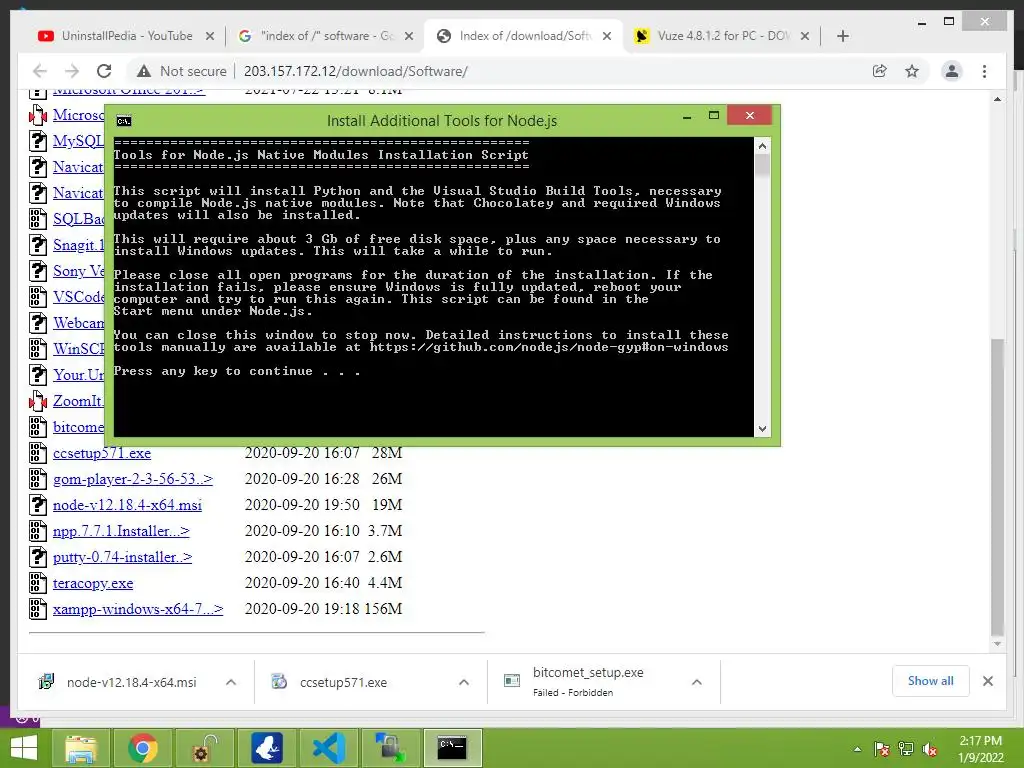The height and width of the screenshot is (768, 1024).
Task: Open the putty-0.74-installer link
Action: coord(122,557)
